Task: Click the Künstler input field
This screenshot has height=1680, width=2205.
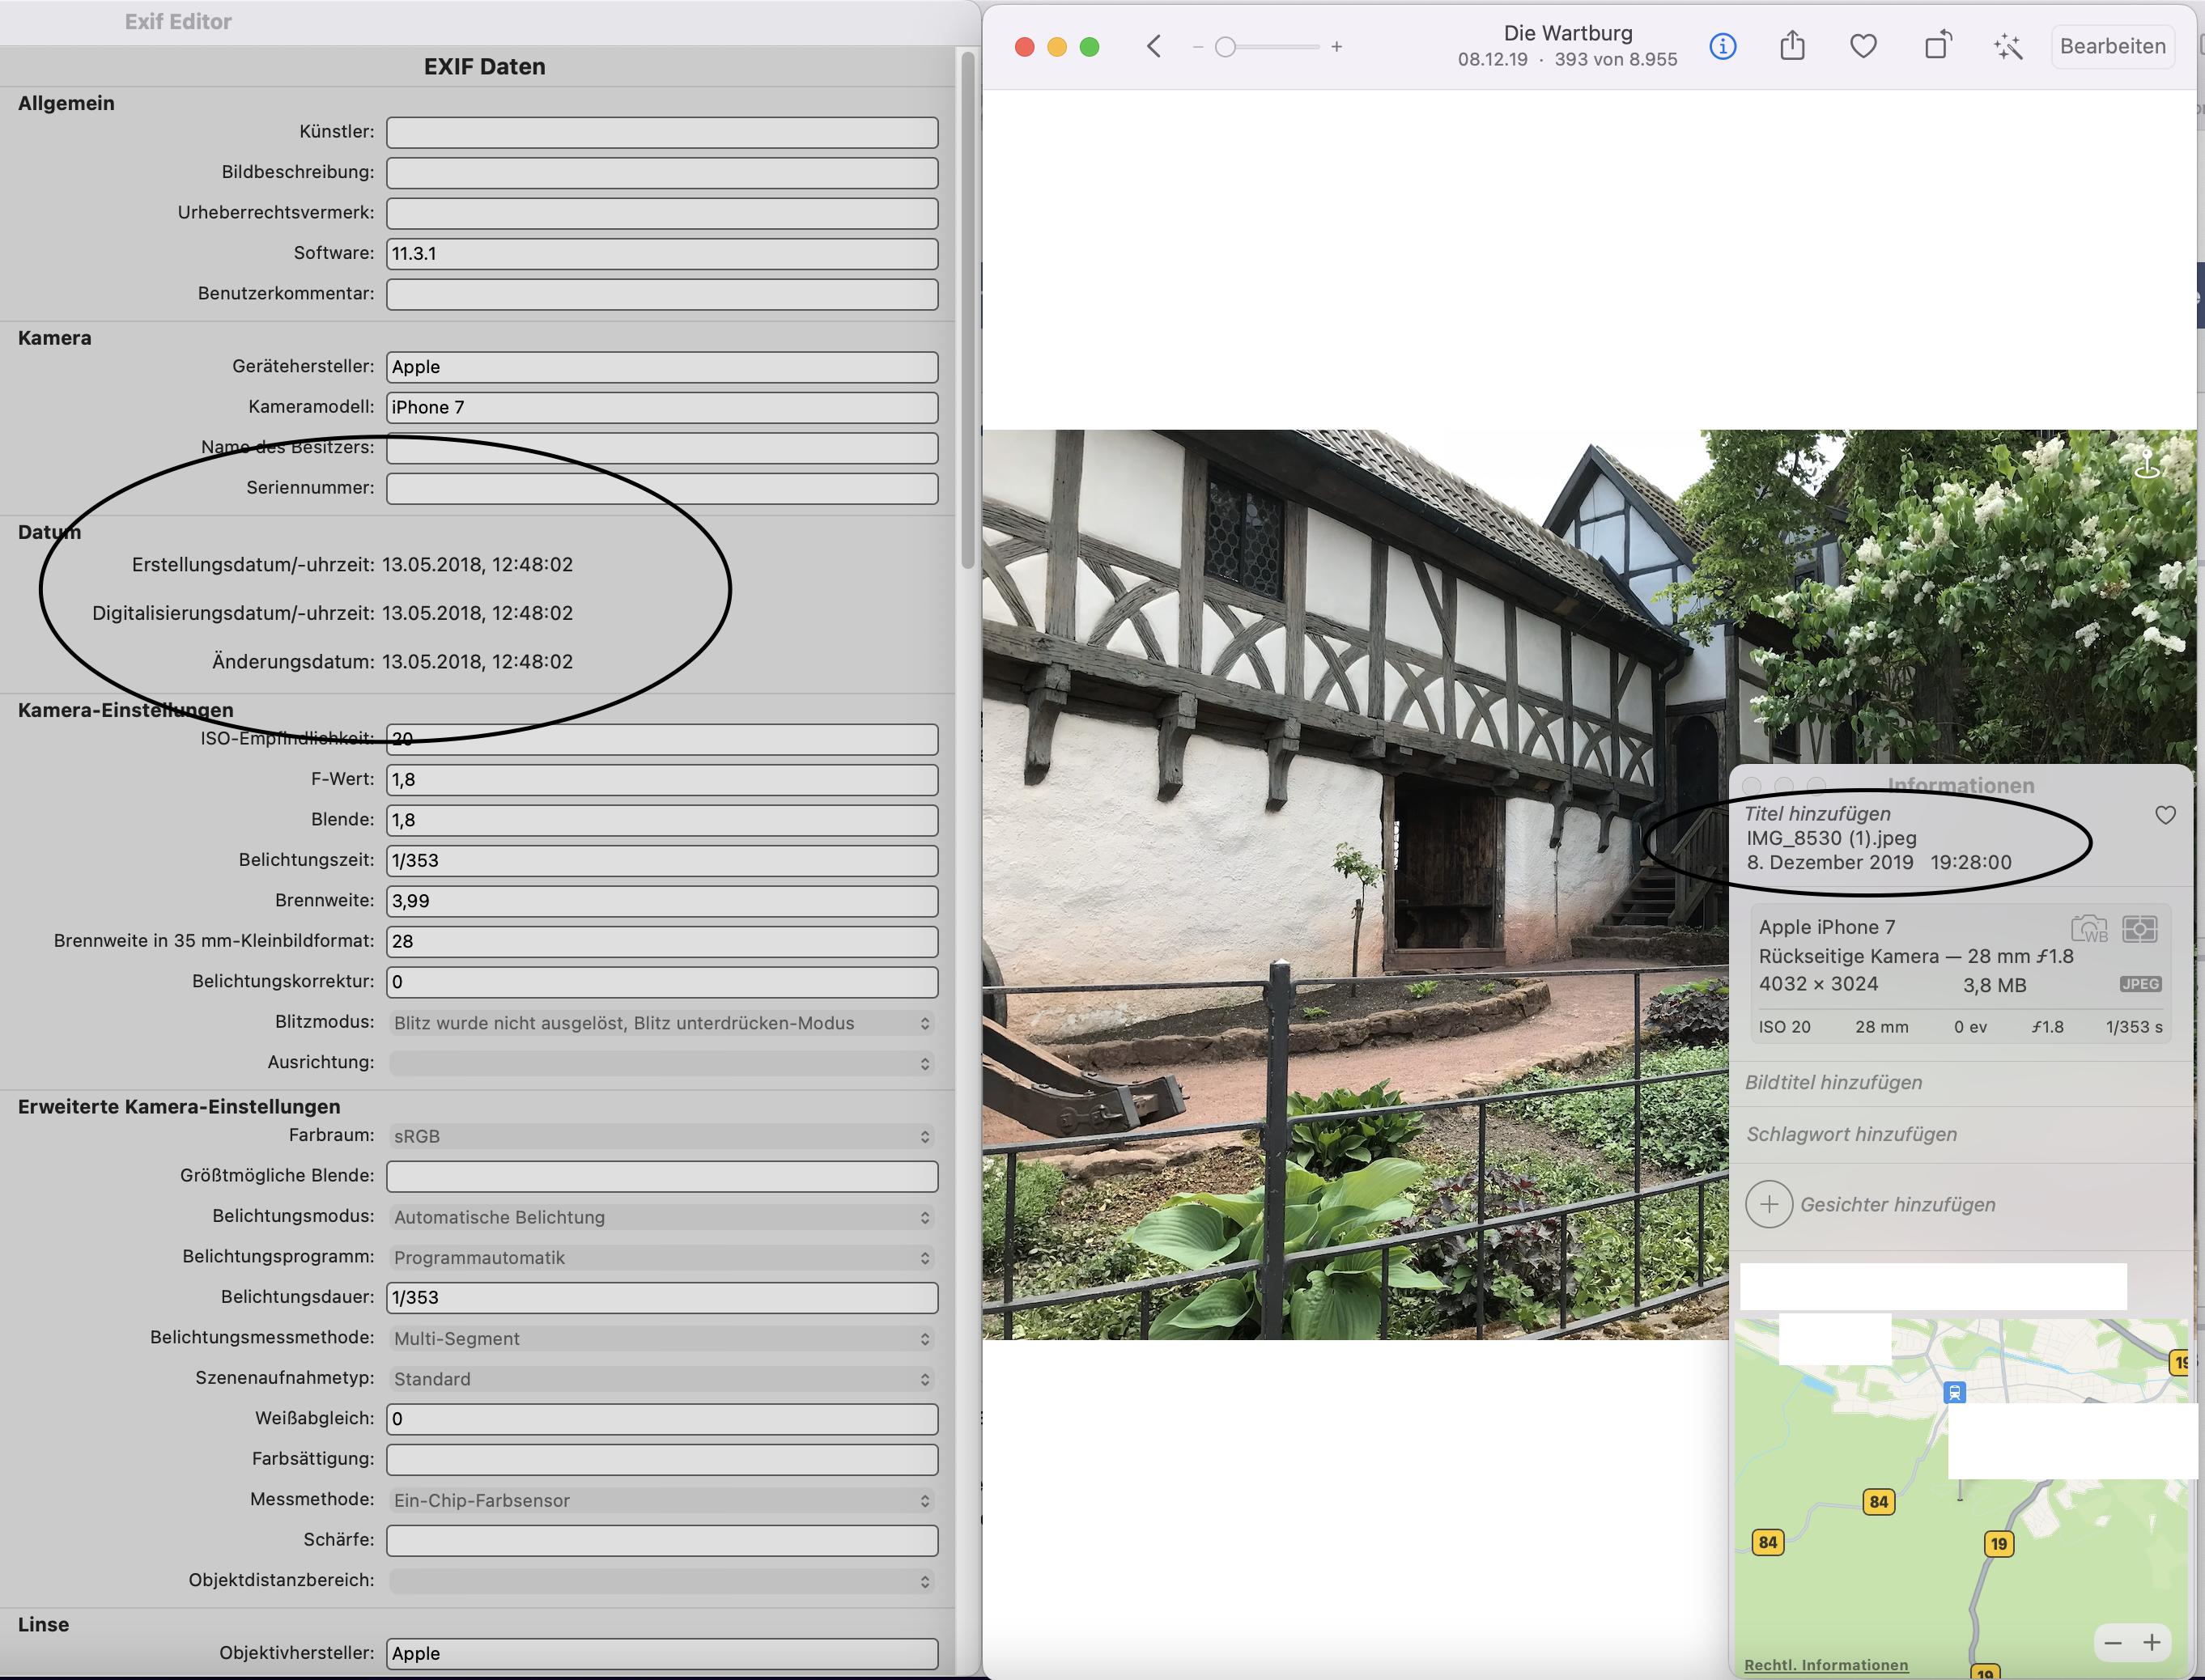Action: point(661,132)
